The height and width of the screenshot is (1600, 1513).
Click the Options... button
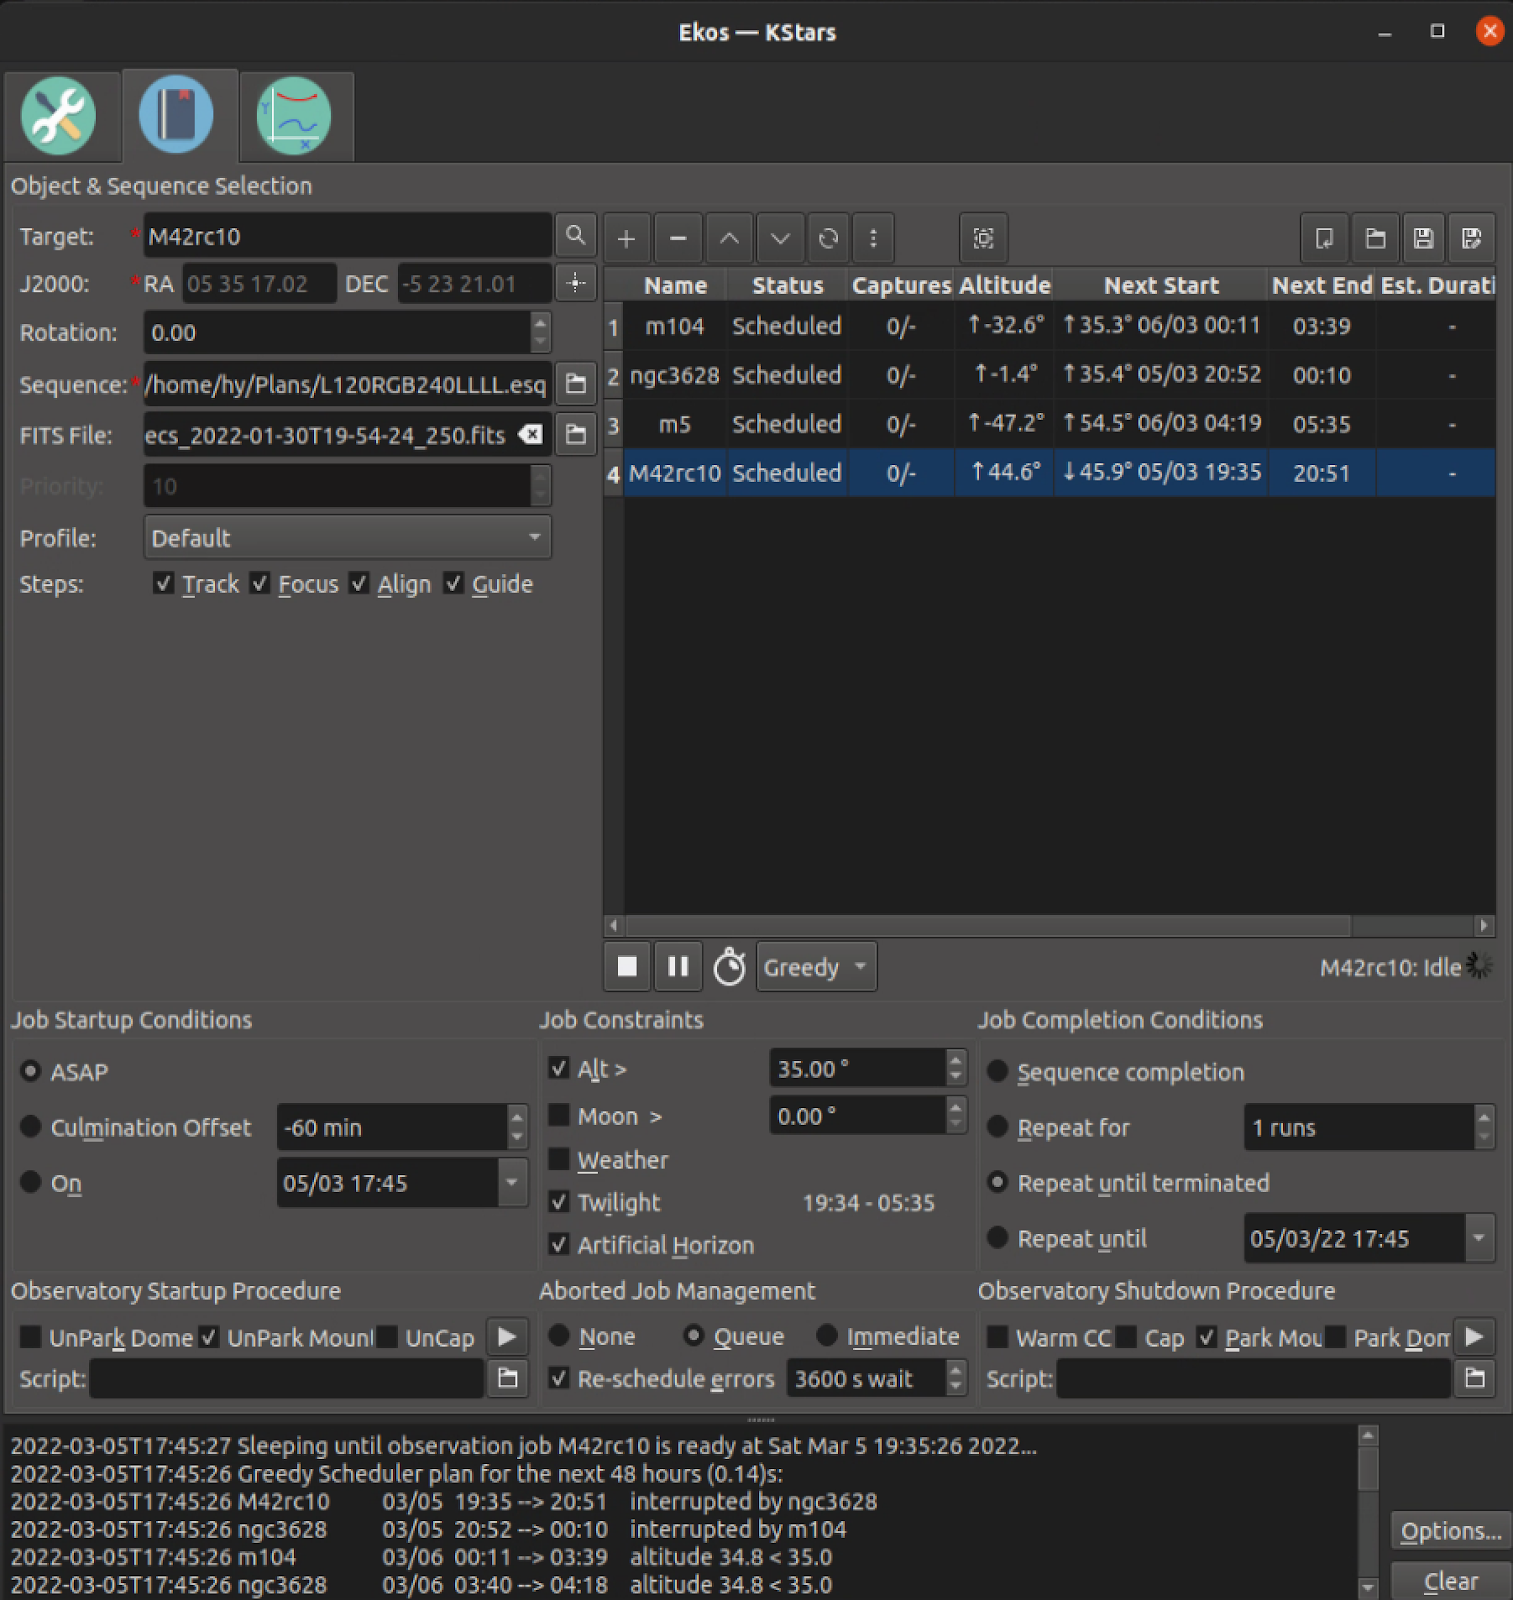(1451, 1531)
